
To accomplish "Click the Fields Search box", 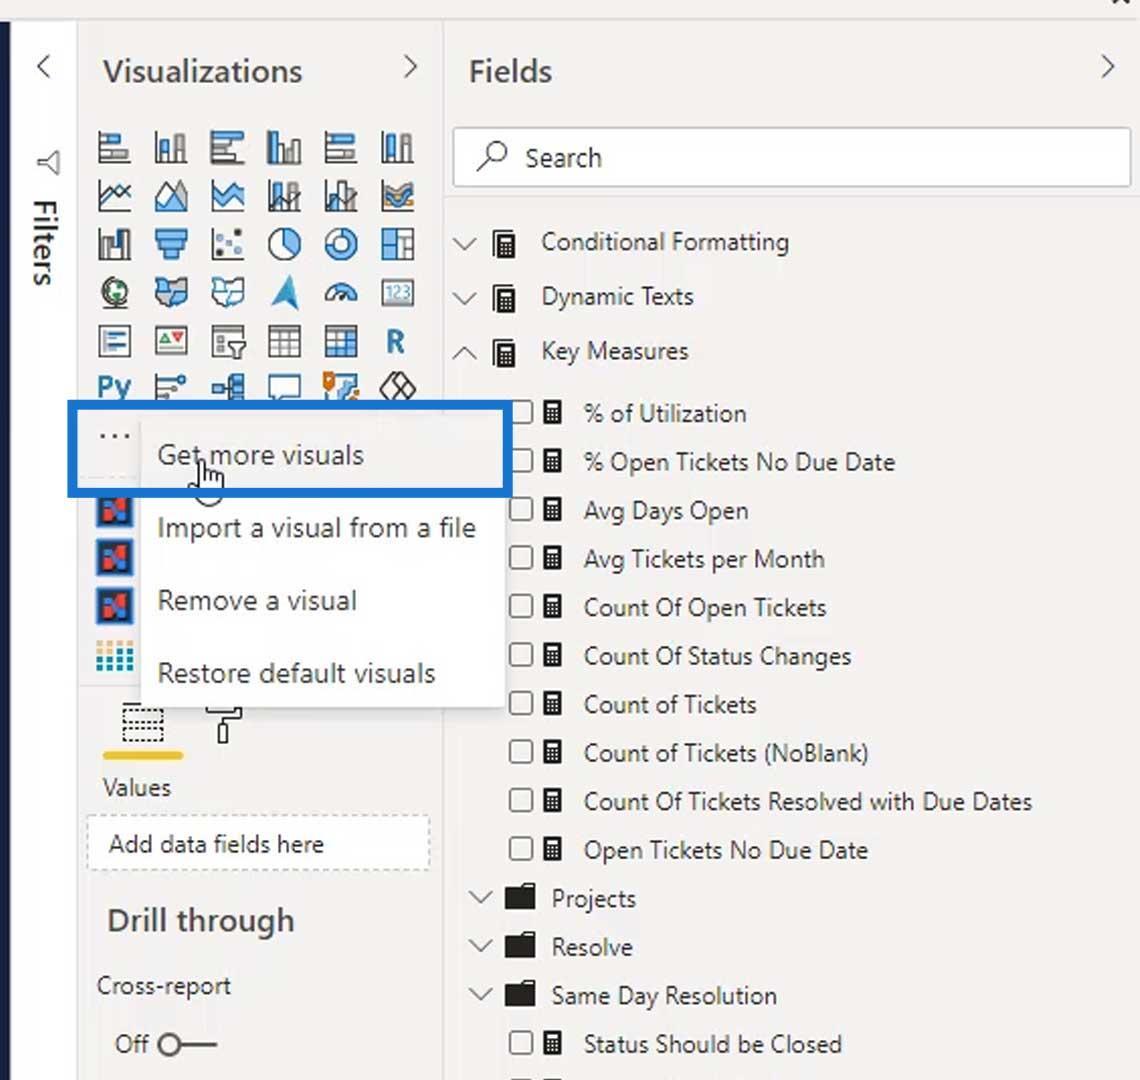I will click(792, 157).
